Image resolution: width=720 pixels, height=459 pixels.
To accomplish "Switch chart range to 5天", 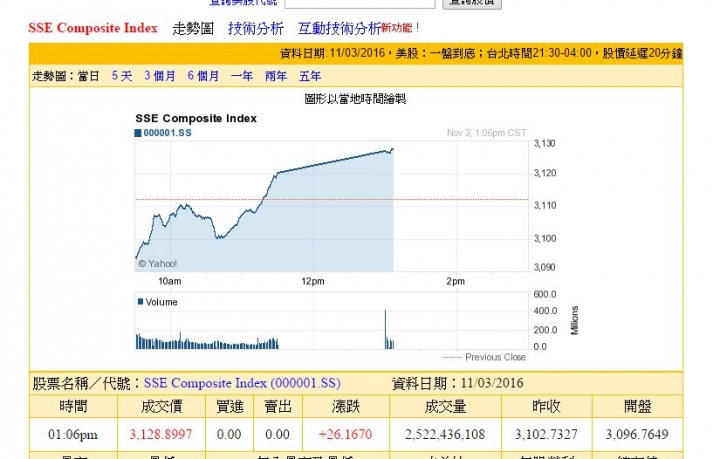I will point(122,76).
